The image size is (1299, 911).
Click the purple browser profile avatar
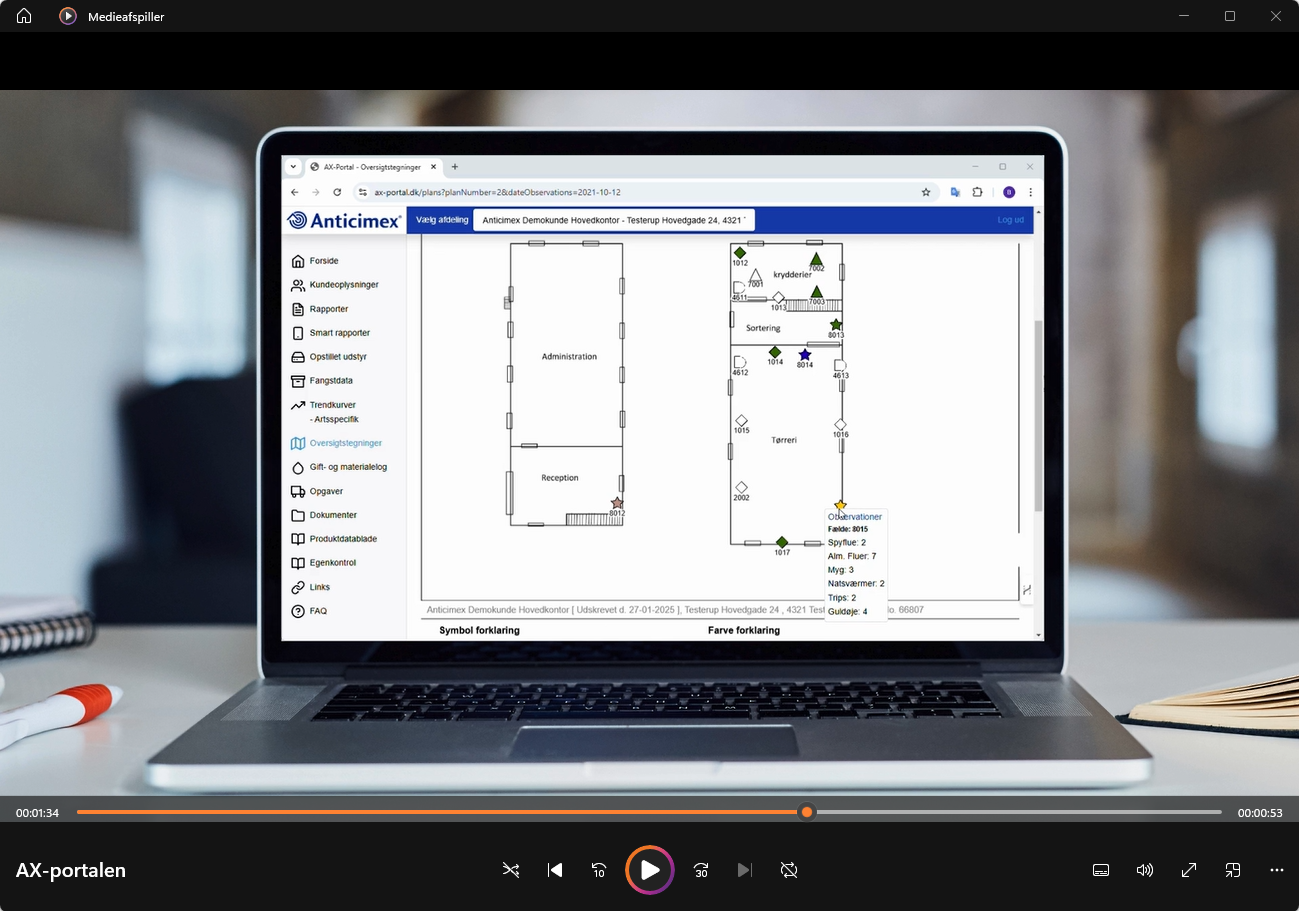pos(1009,192)
